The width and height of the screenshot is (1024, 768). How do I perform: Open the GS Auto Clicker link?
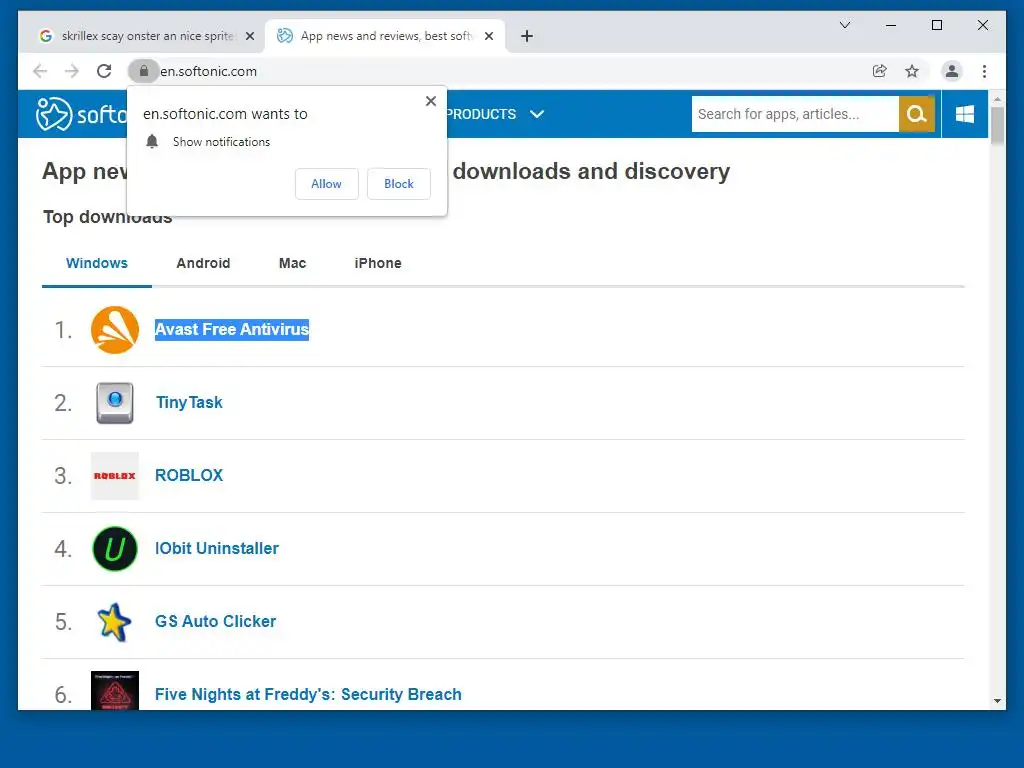pyautogui.click(x=216, y=622)
